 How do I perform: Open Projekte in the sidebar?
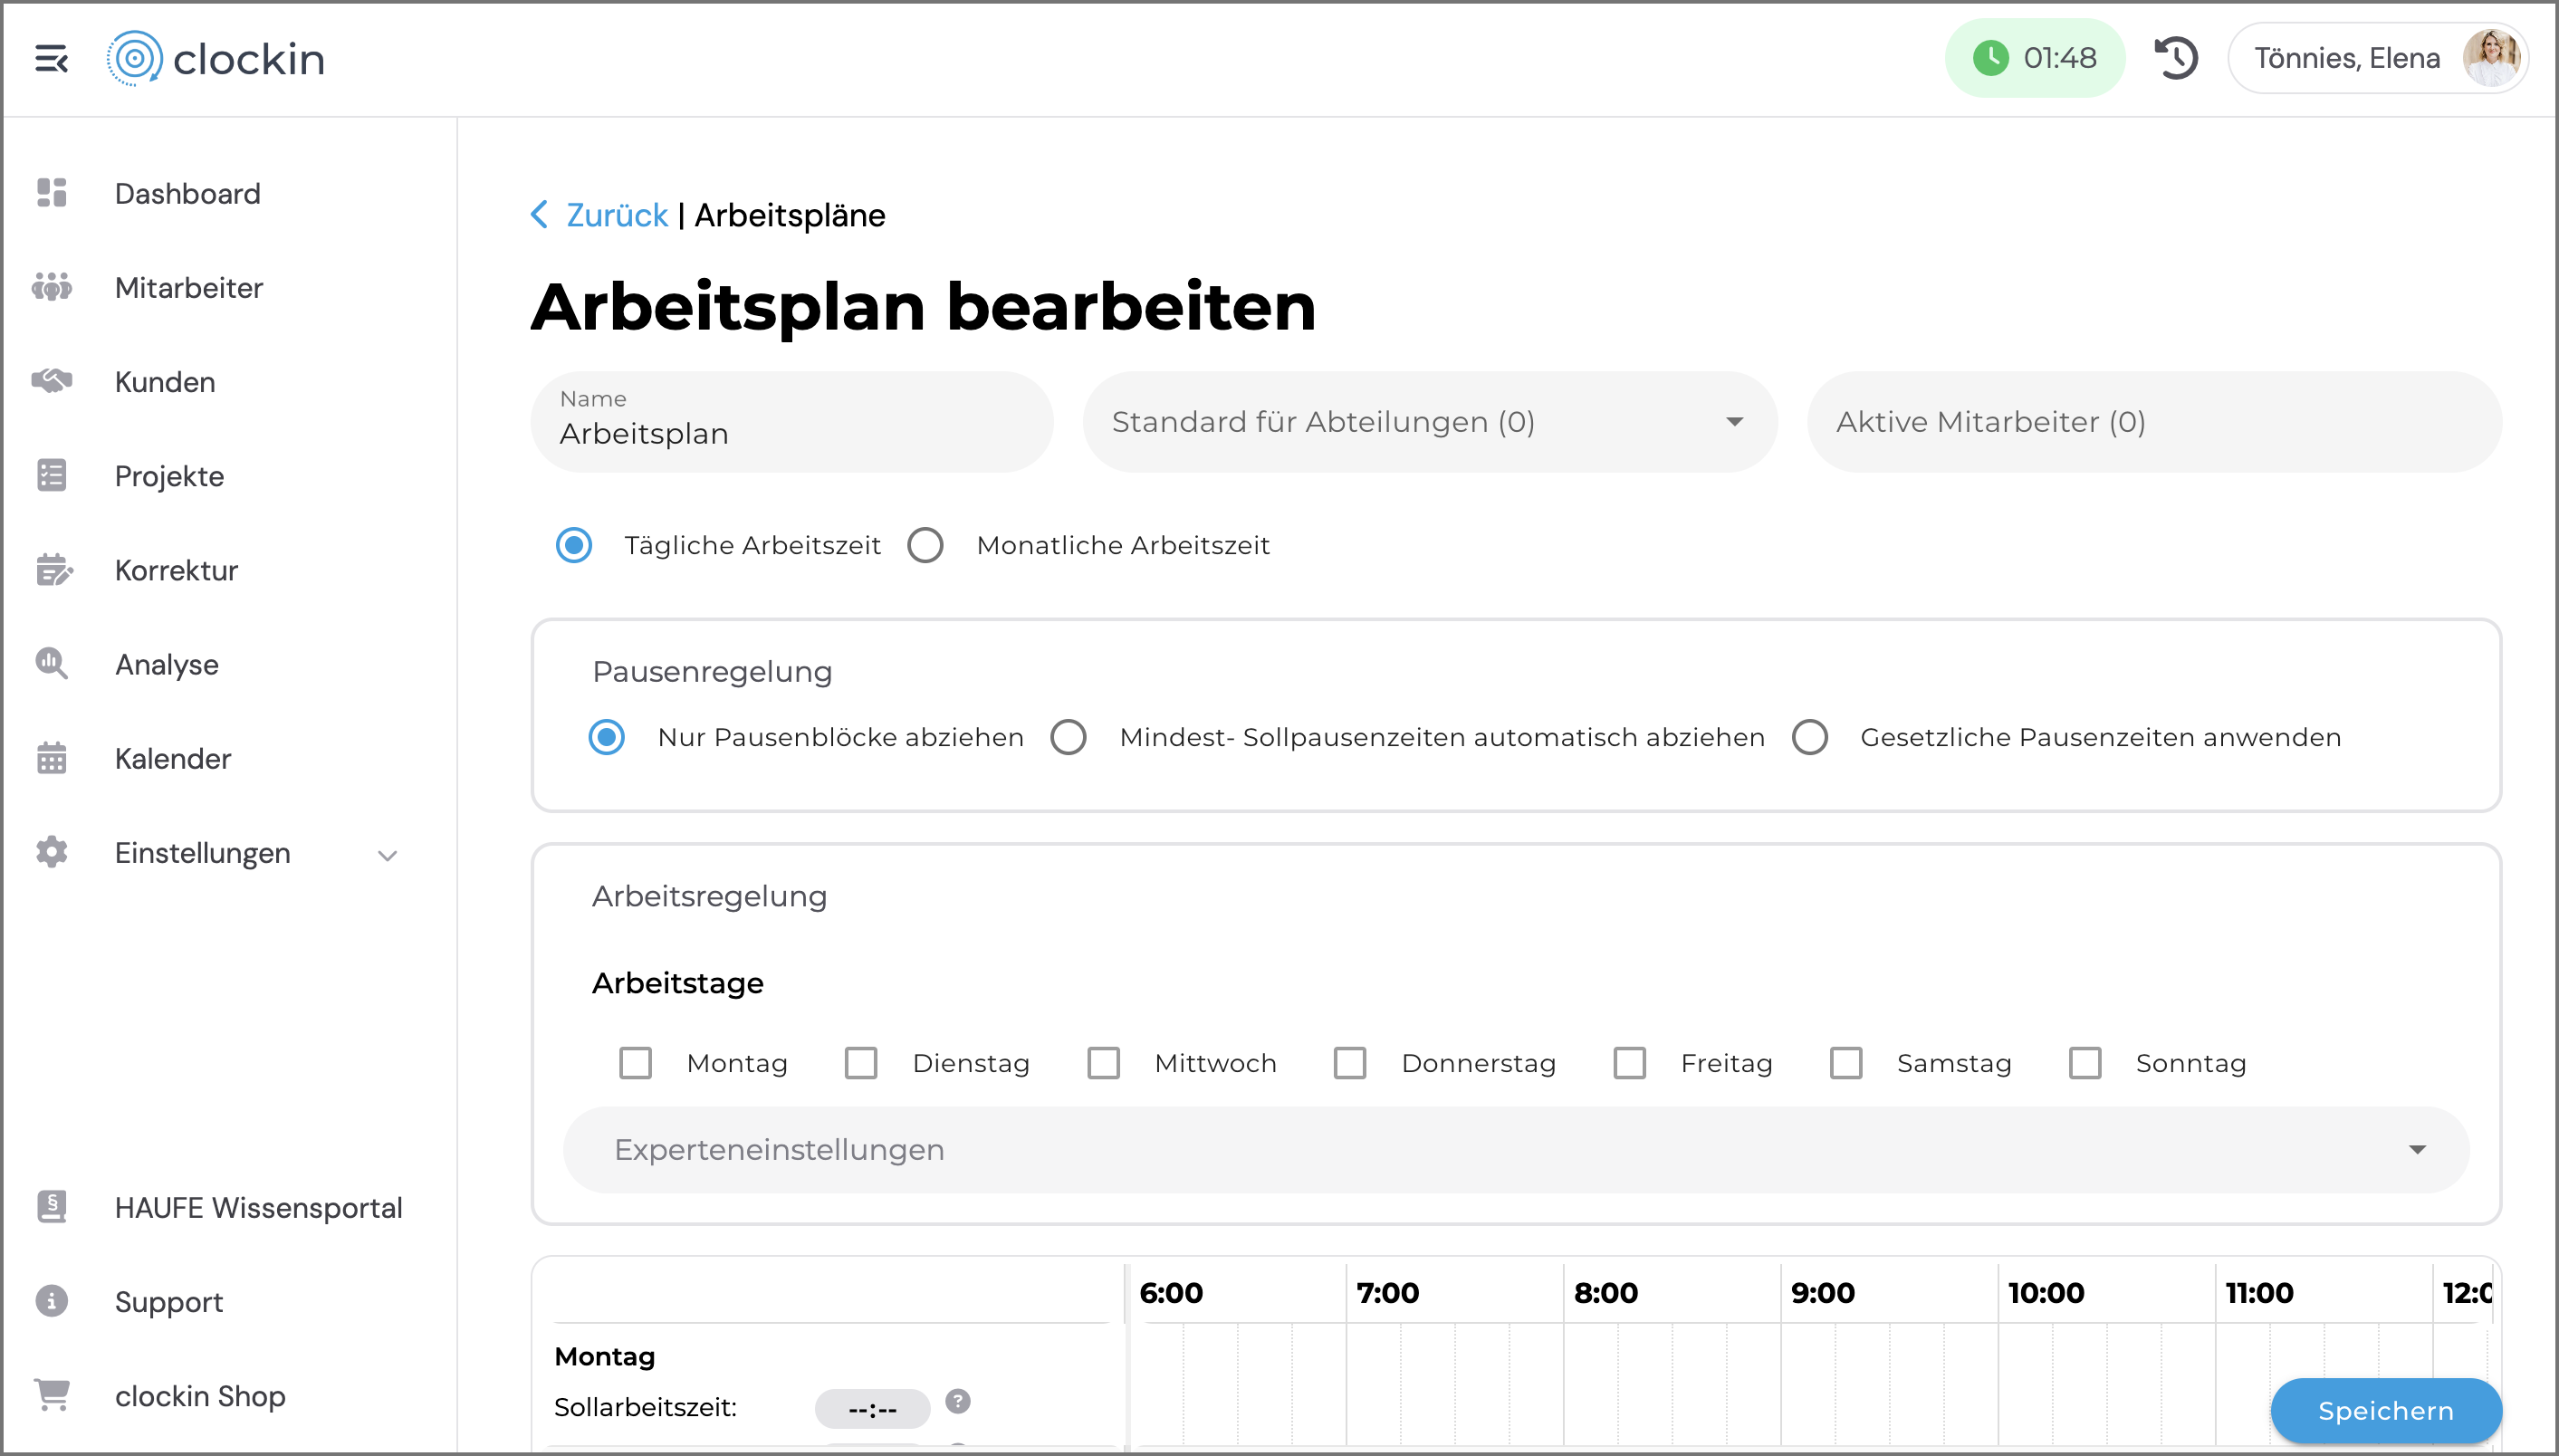click(170, 475)
